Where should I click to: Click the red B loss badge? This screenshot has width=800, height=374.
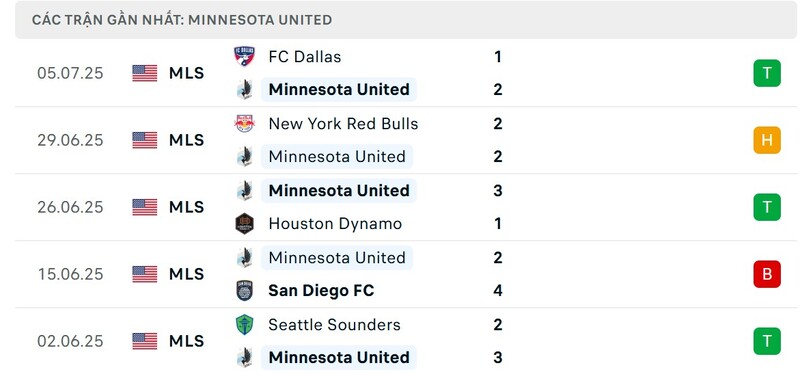pyautogui.click(x=767, y=274)
